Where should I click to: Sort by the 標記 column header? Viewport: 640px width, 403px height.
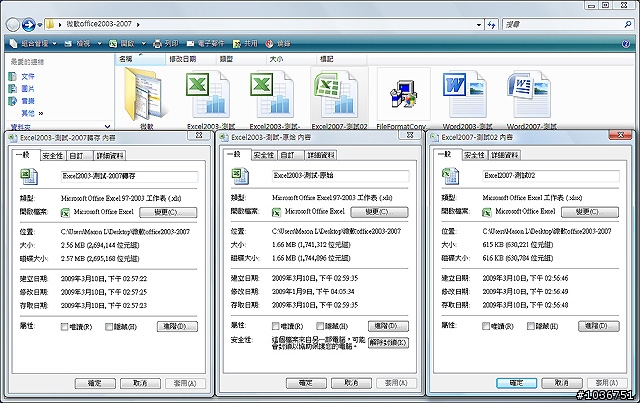pyautogui.click(x=341, y=59)
